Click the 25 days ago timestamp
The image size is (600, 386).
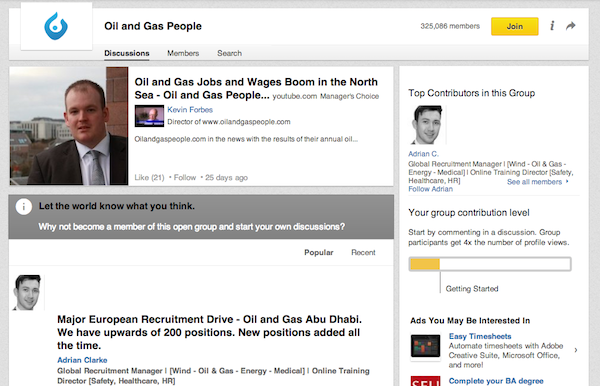click(x=226, y=178)
